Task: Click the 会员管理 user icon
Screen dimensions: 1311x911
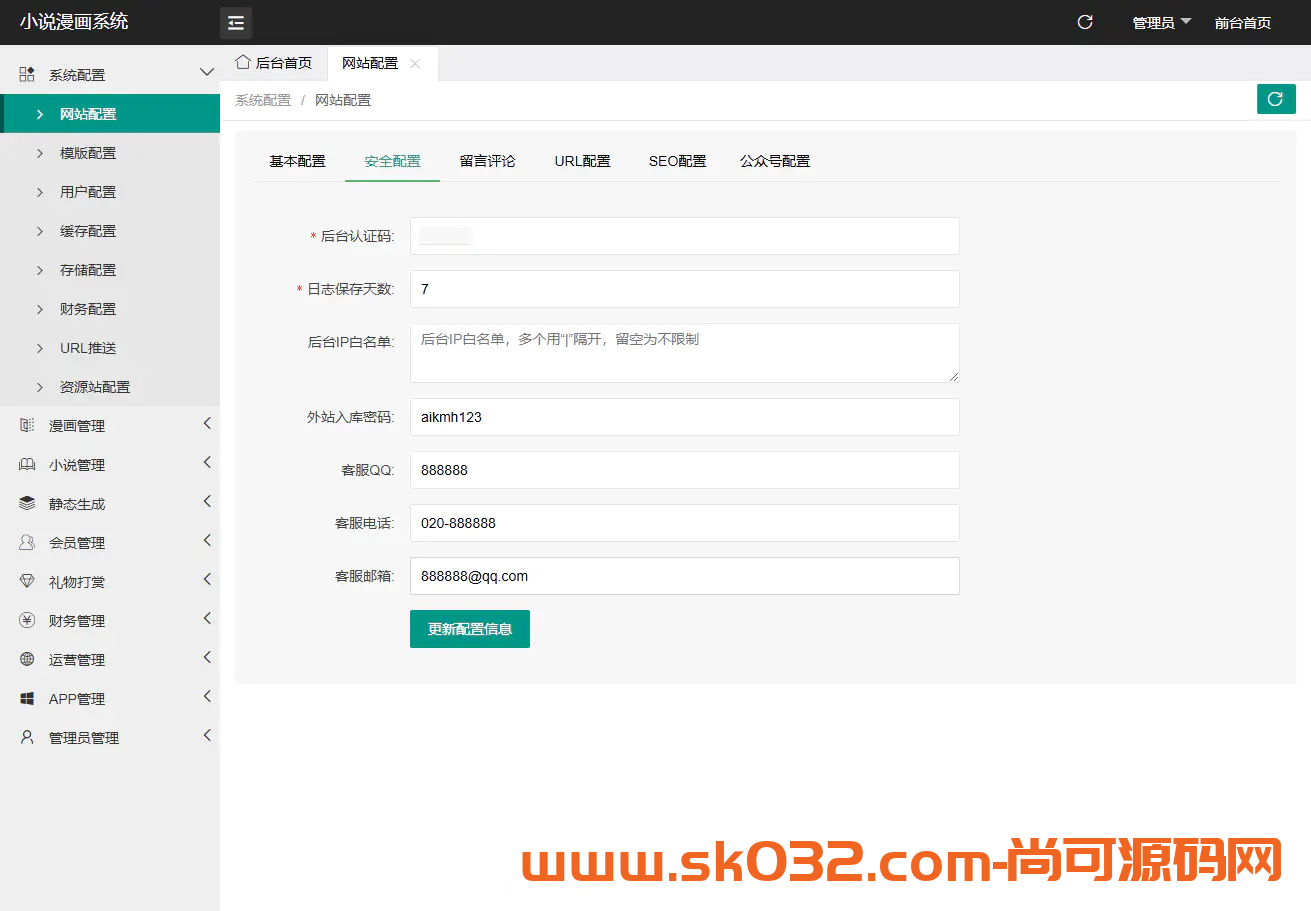Action: pos(27,542)
